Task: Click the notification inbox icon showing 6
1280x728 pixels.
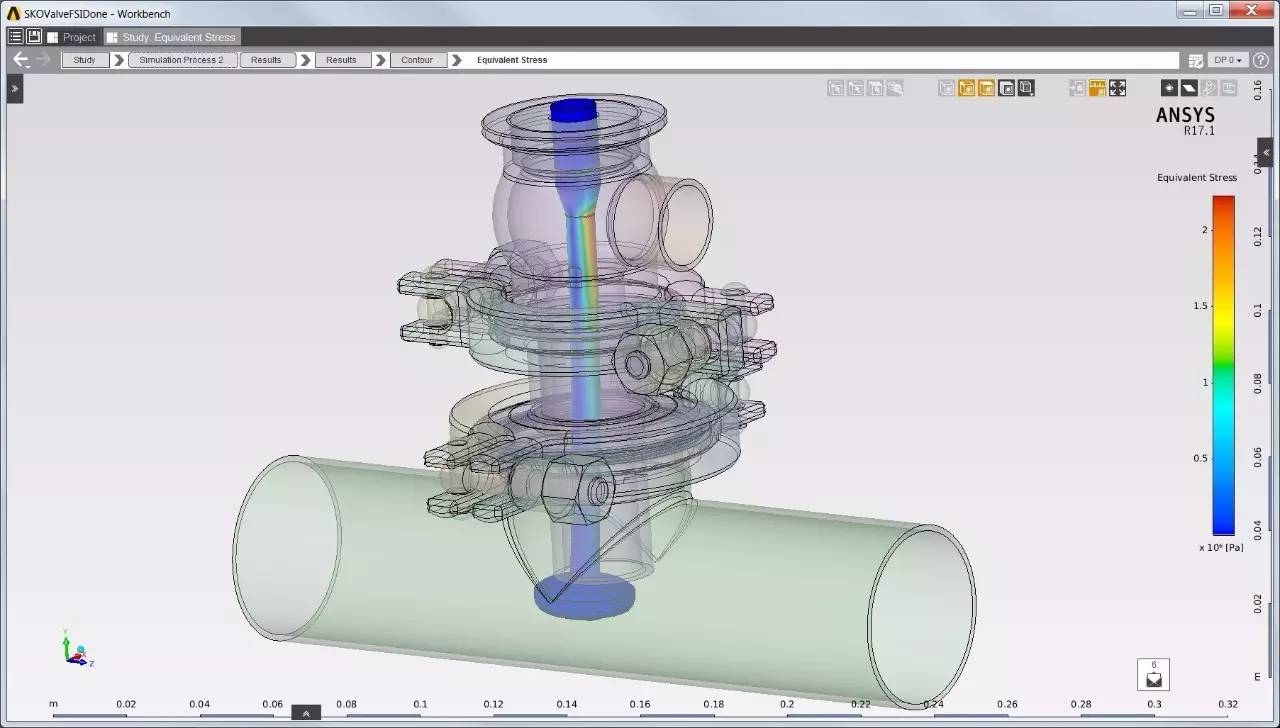Action: point(1153,675)
